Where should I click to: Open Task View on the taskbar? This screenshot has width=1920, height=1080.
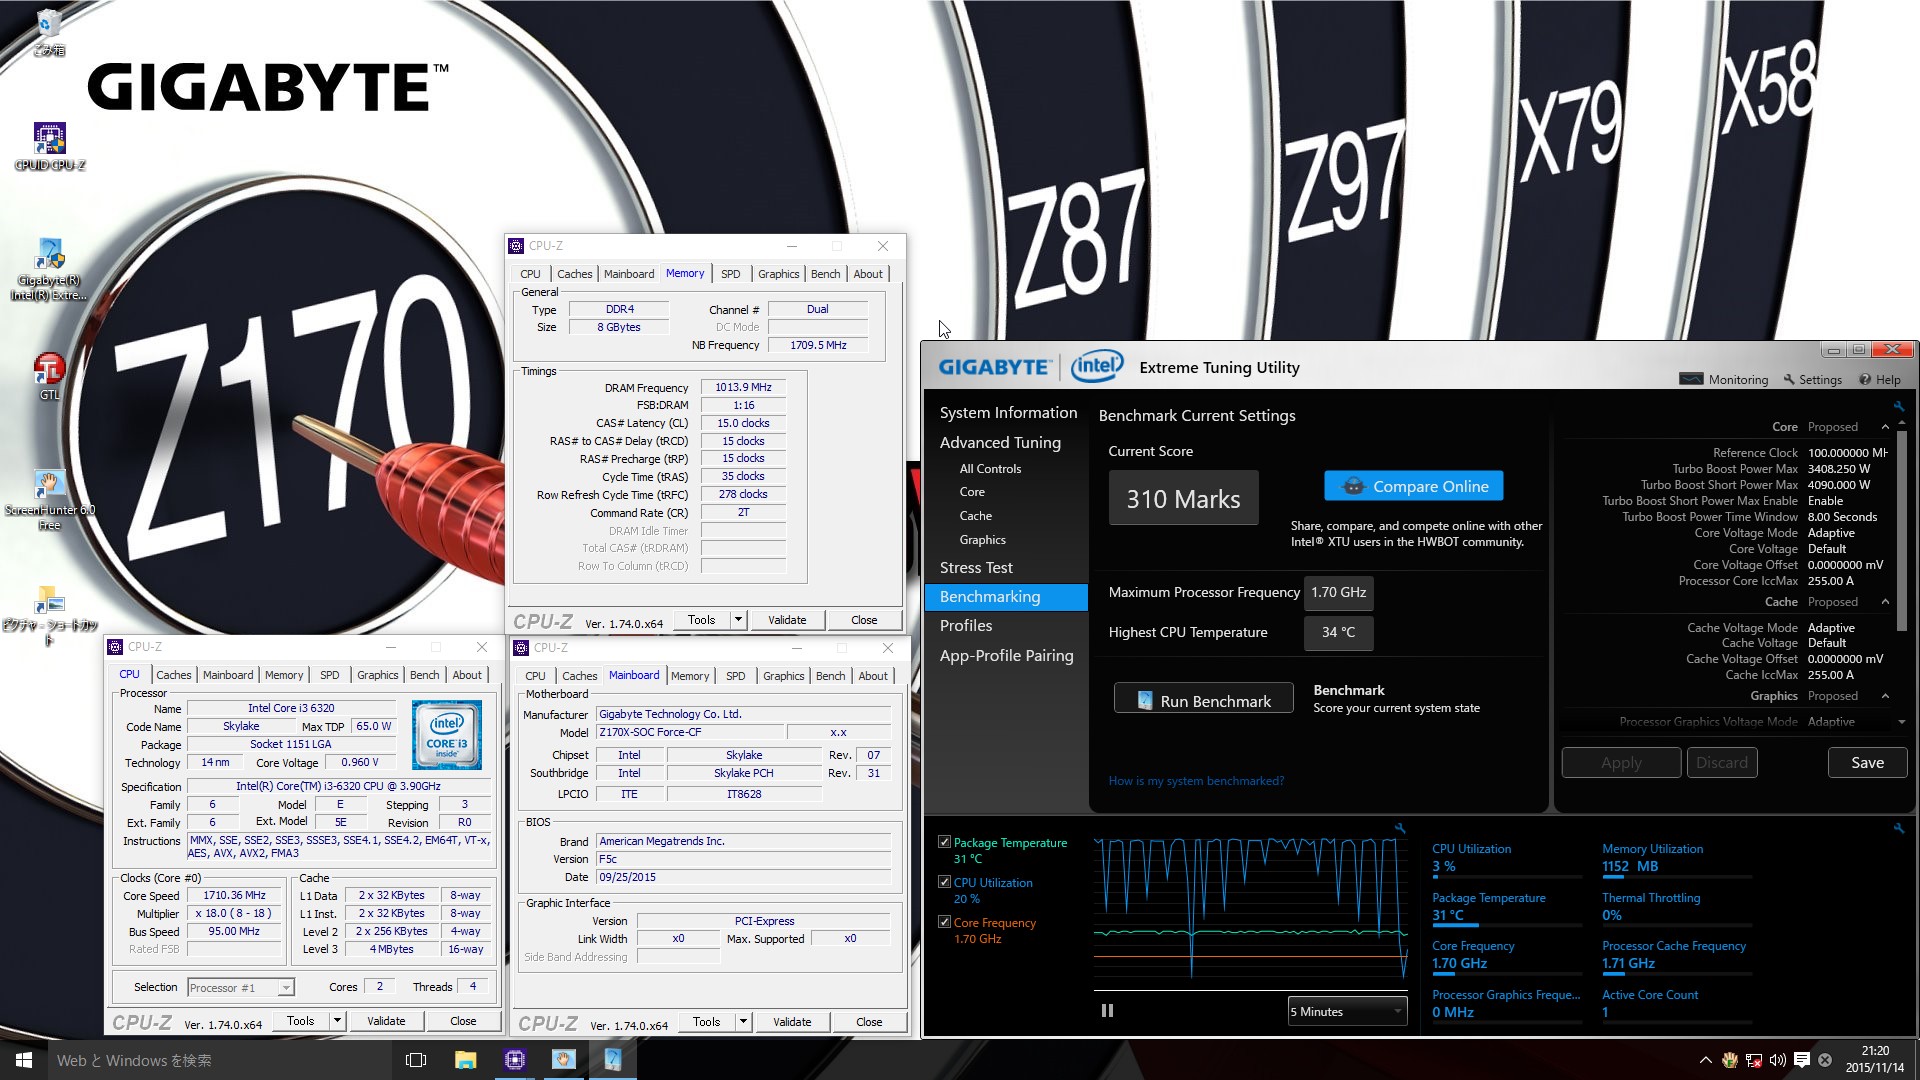[x=416, y=1060]
